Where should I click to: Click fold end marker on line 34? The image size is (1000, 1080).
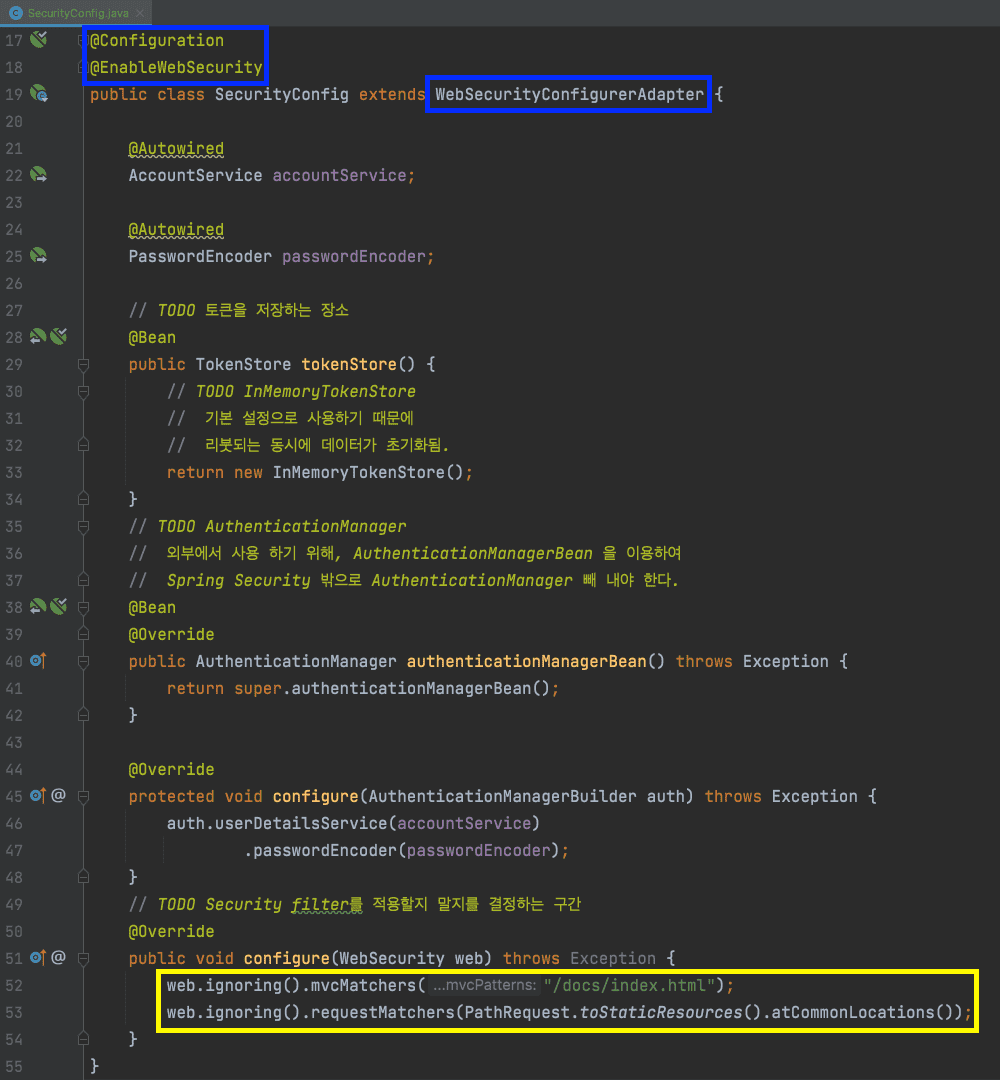(x=83, y=499)
